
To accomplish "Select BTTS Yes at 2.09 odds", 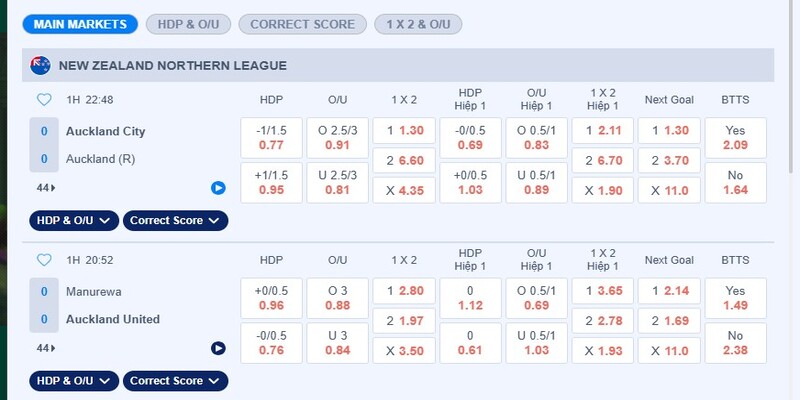I will pos(735,138).
